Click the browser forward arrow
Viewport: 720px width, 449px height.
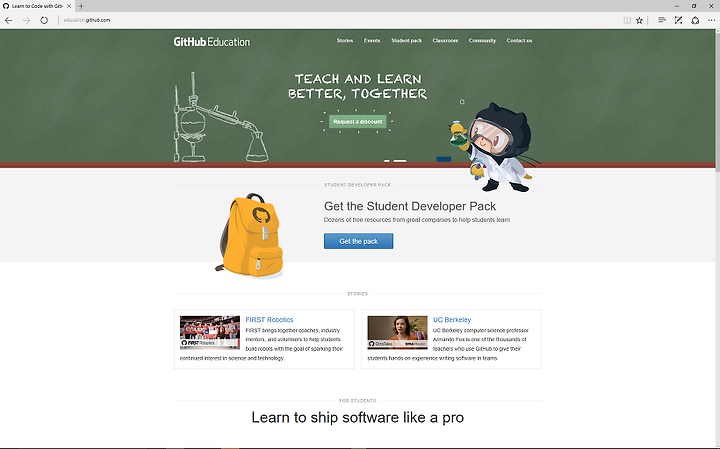point(26,20)
